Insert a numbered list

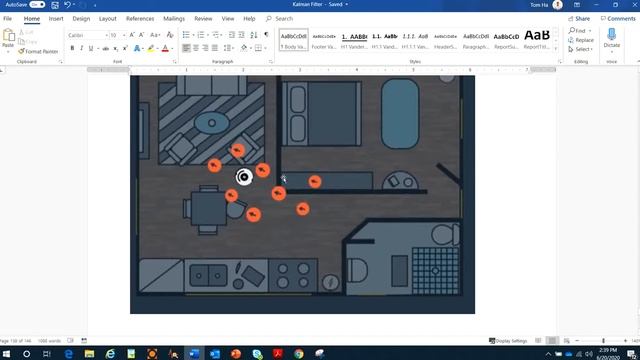[x=201, y=35]
